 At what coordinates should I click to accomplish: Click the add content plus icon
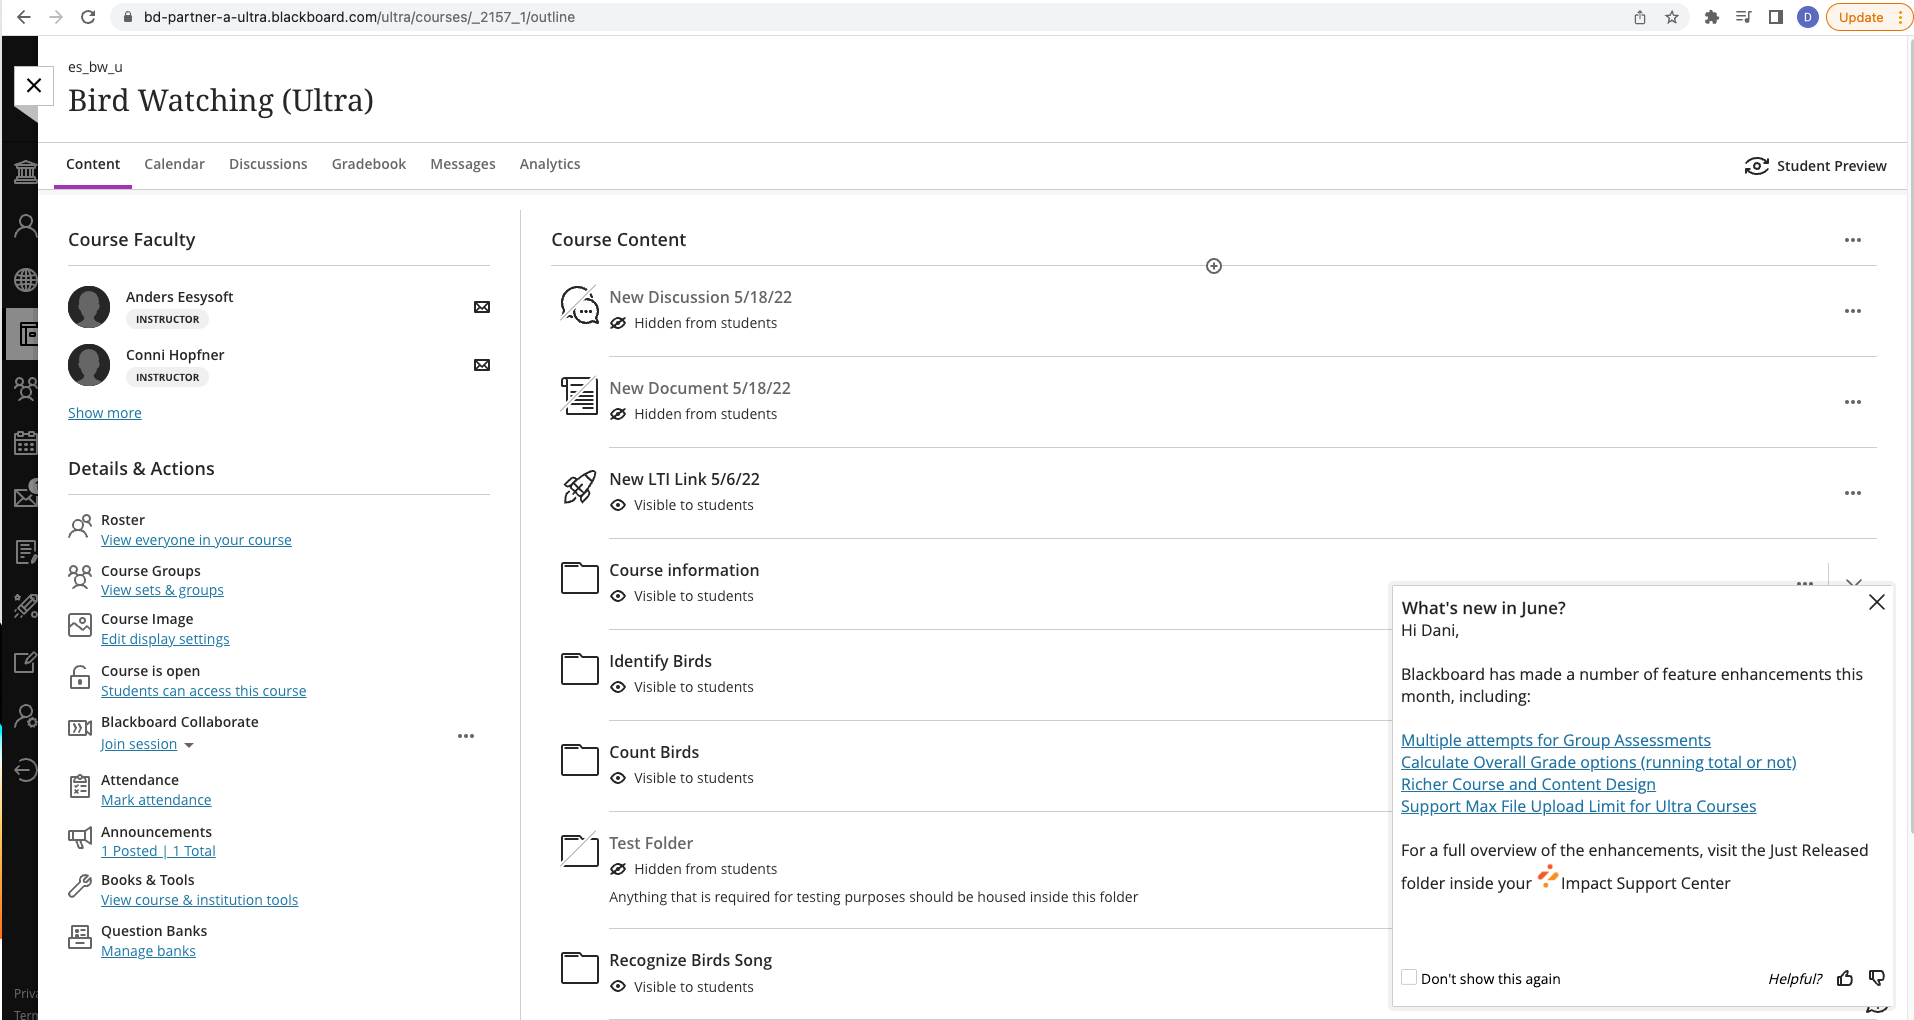[1213, 266]
